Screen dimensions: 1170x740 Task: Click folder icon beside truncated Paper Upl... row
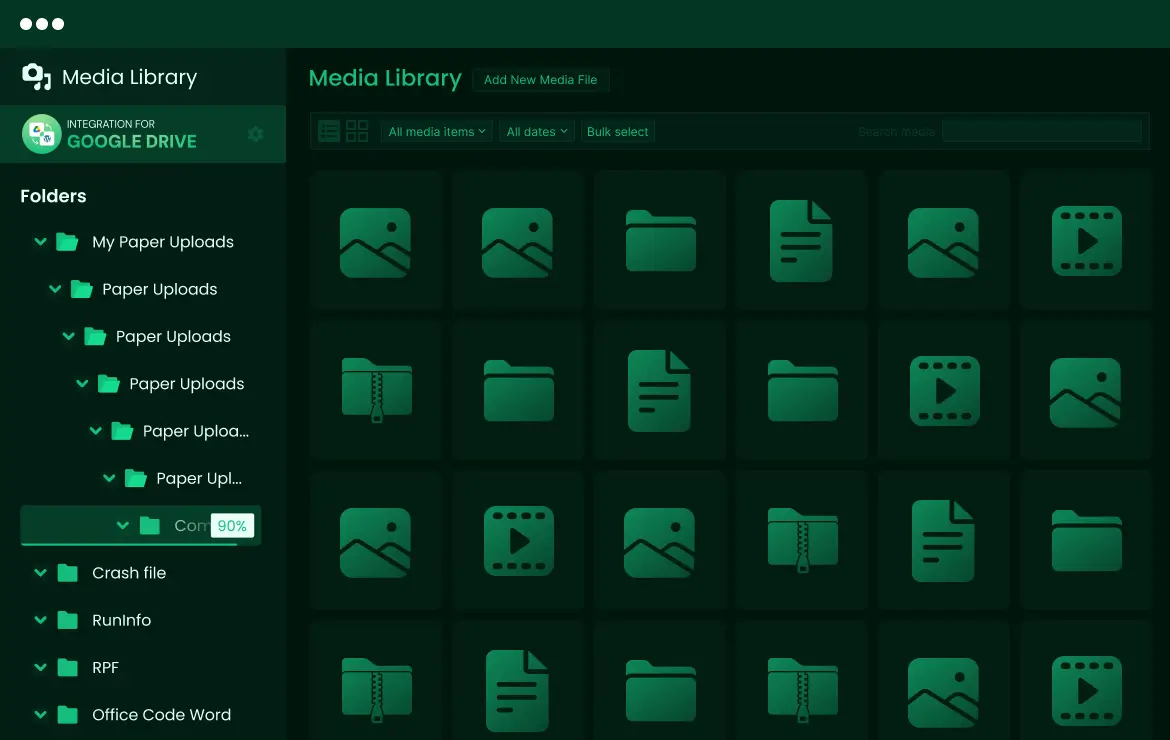click(x=135, y=478)
